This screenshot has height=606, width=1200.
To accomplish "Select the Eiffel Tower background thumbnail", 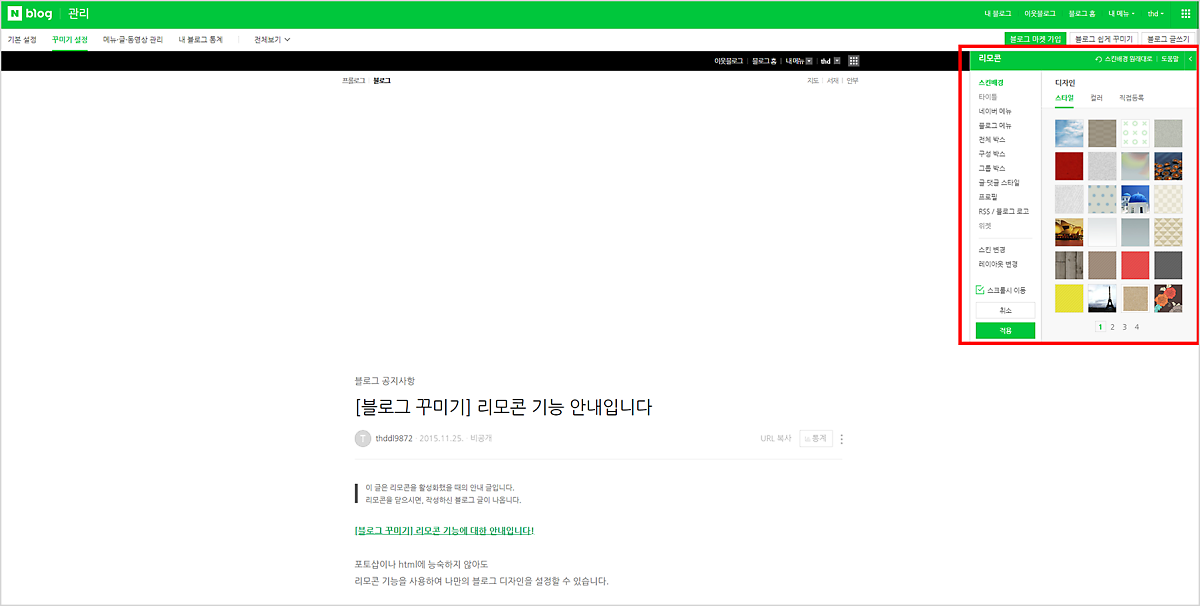I will [1103, 298].
